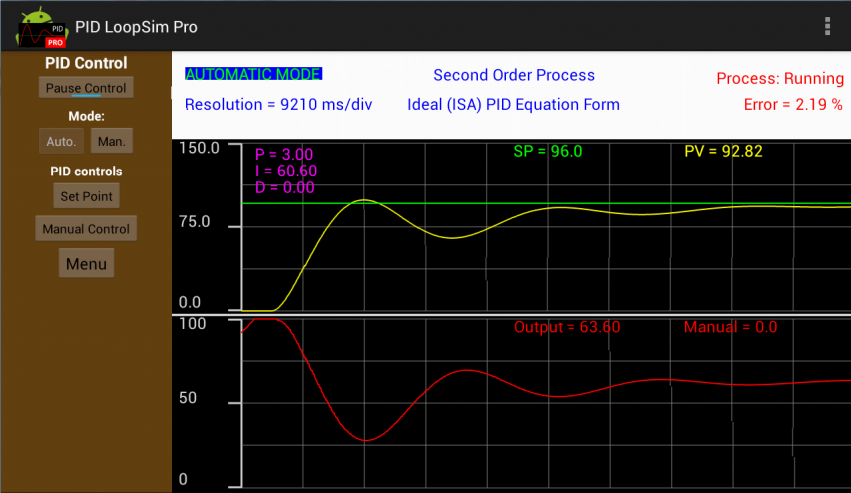Open the three-dot overflow menu
The image size is (851, 493).
[827, 26]
